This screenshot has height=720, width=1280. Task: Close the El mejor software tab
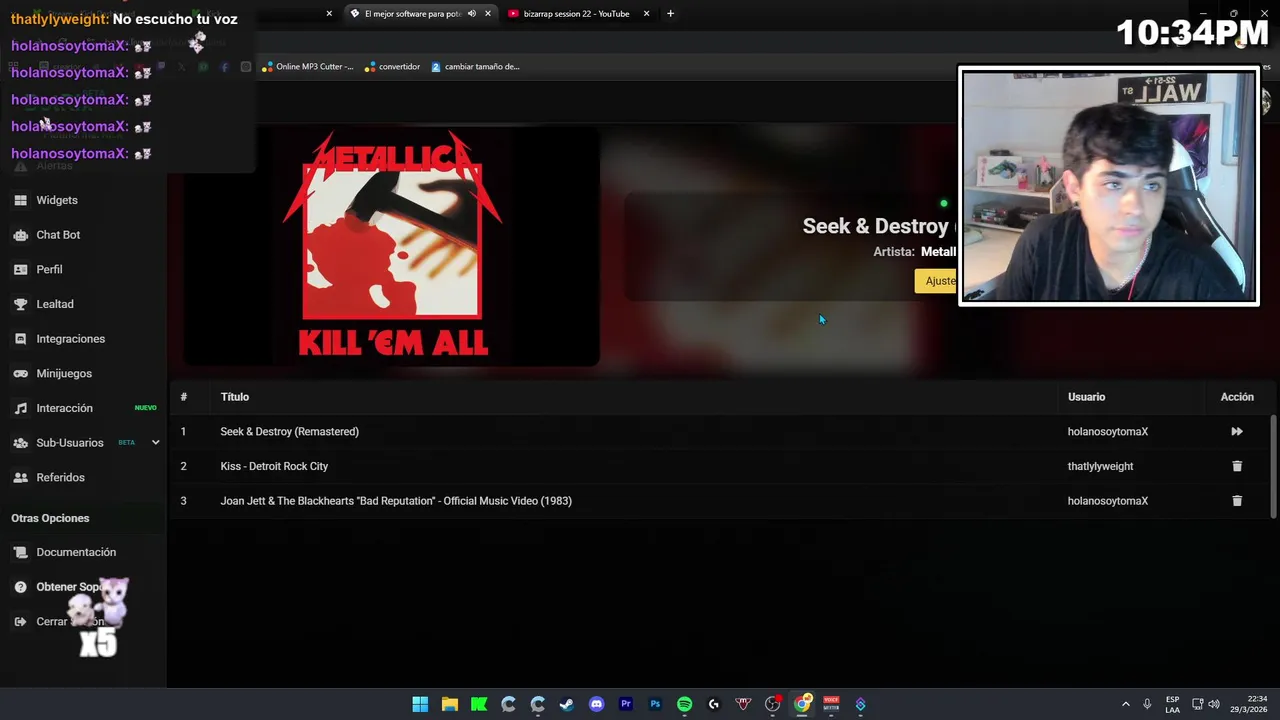click(488, 14)
